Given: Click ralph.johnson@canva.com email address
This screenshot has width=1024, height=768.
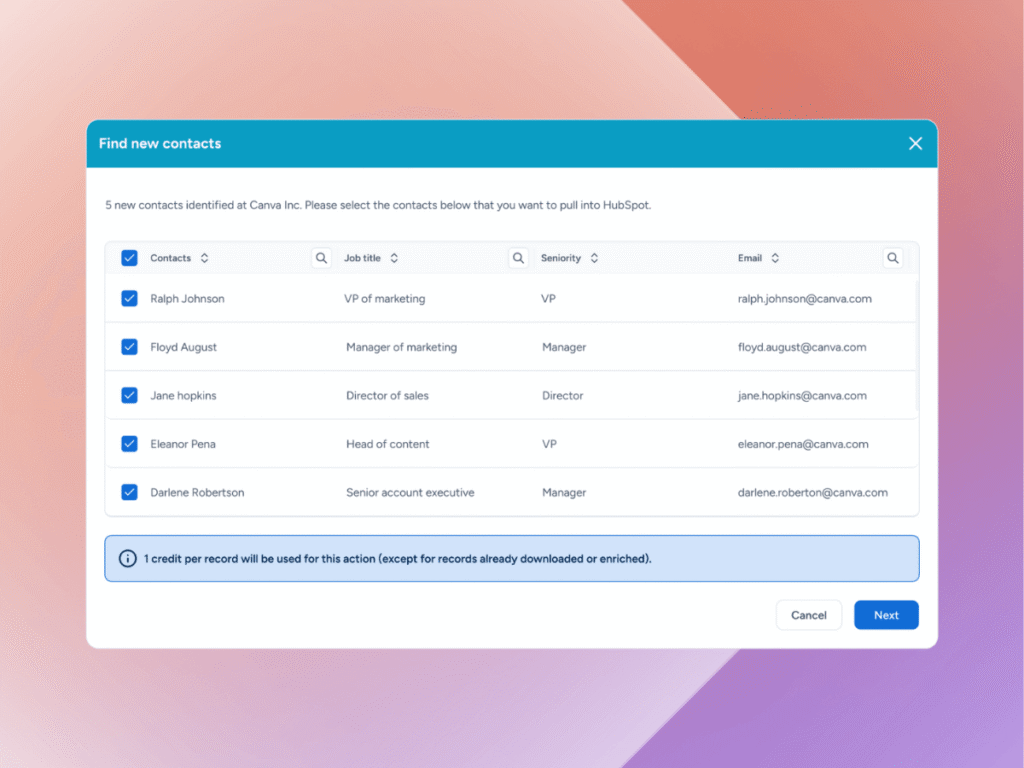Looking at the screenshot, I should 804,299.
